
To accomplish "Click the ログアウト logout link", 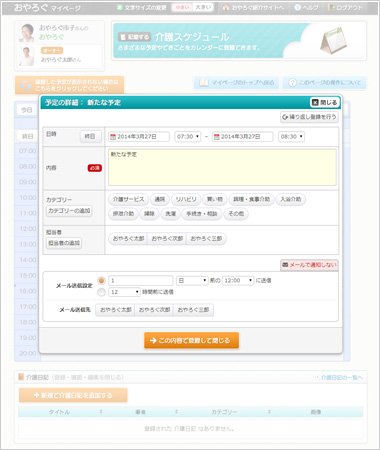I will 345,7.
